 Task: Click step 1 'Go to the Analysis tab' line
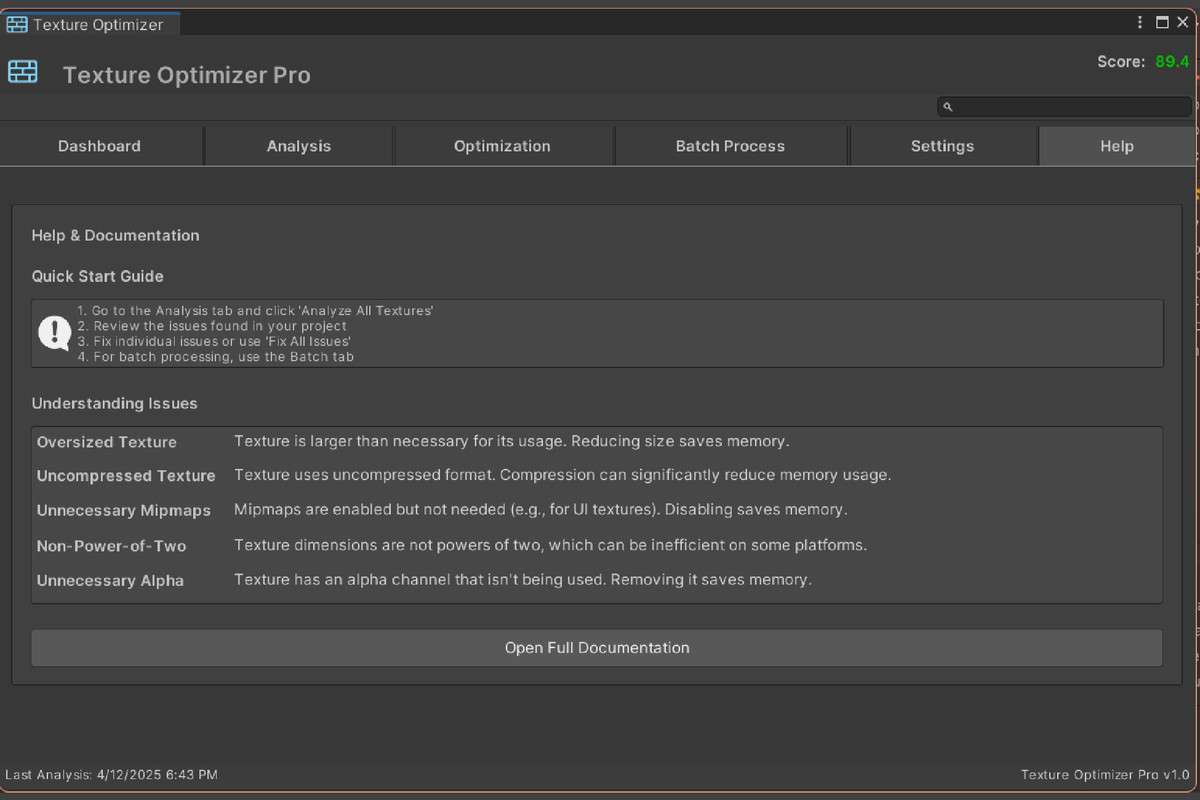click(255, 311)
